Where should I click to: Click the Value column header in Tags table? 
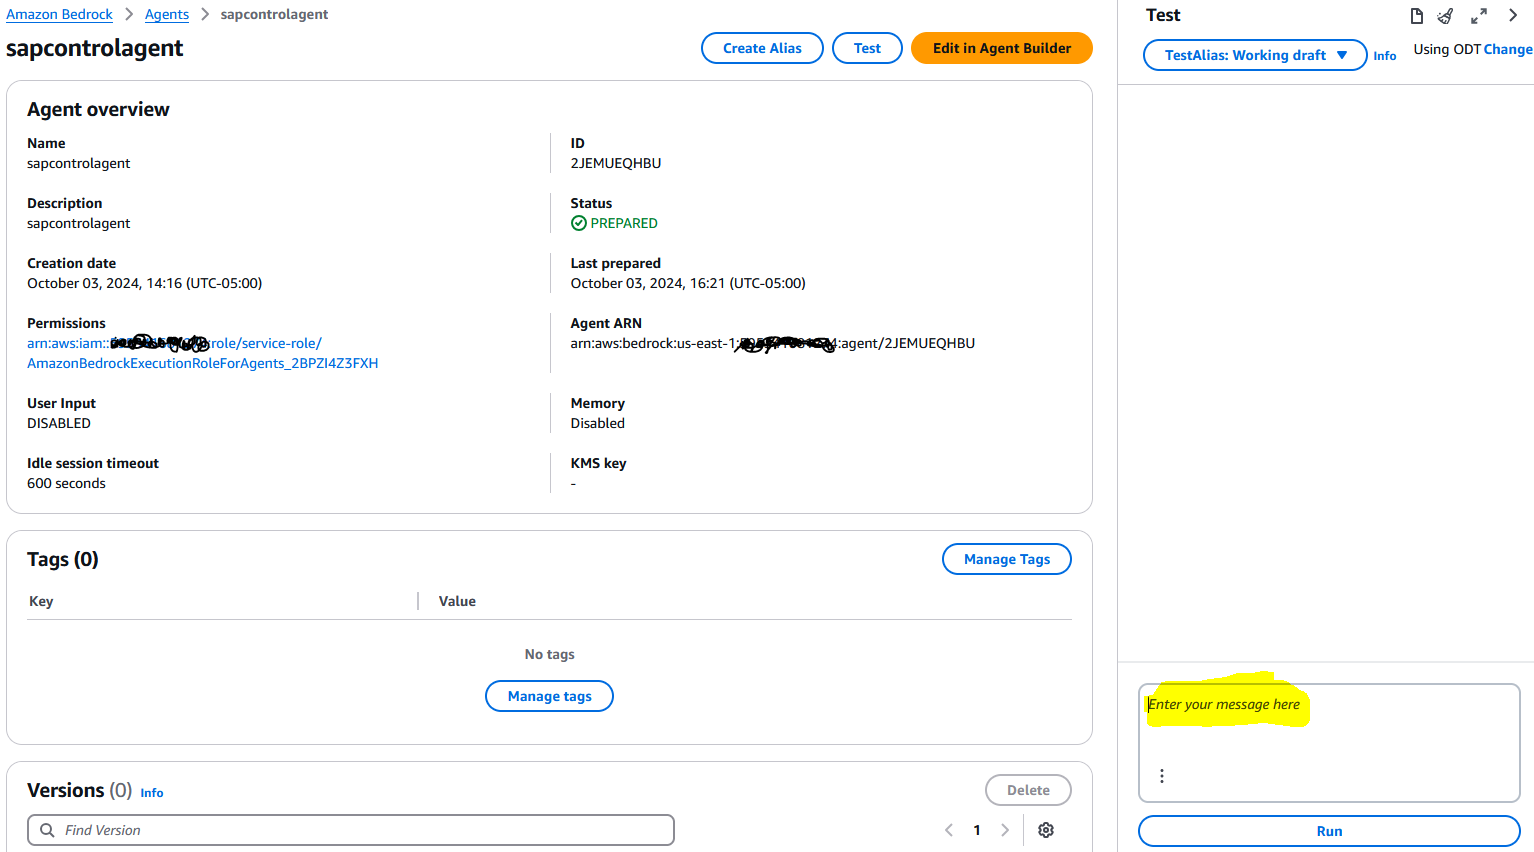(457, 601)
